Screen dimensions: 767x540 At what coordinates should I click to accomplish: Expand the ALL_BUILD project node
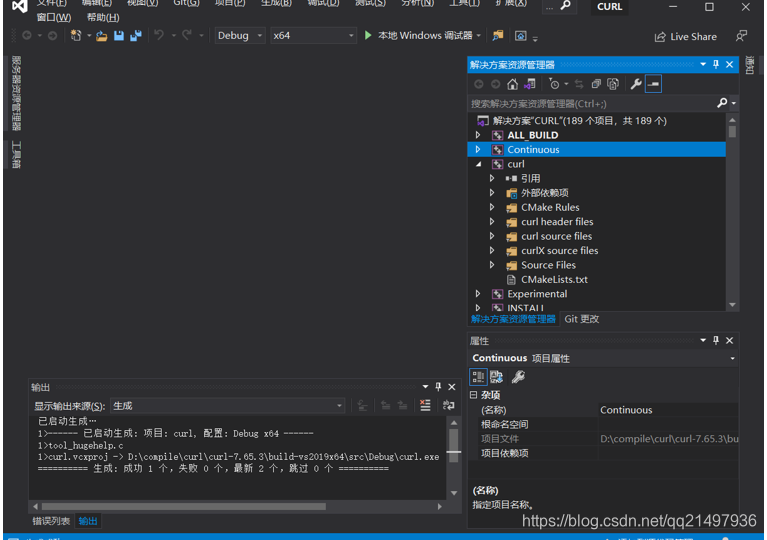click(x=478, y=135)
